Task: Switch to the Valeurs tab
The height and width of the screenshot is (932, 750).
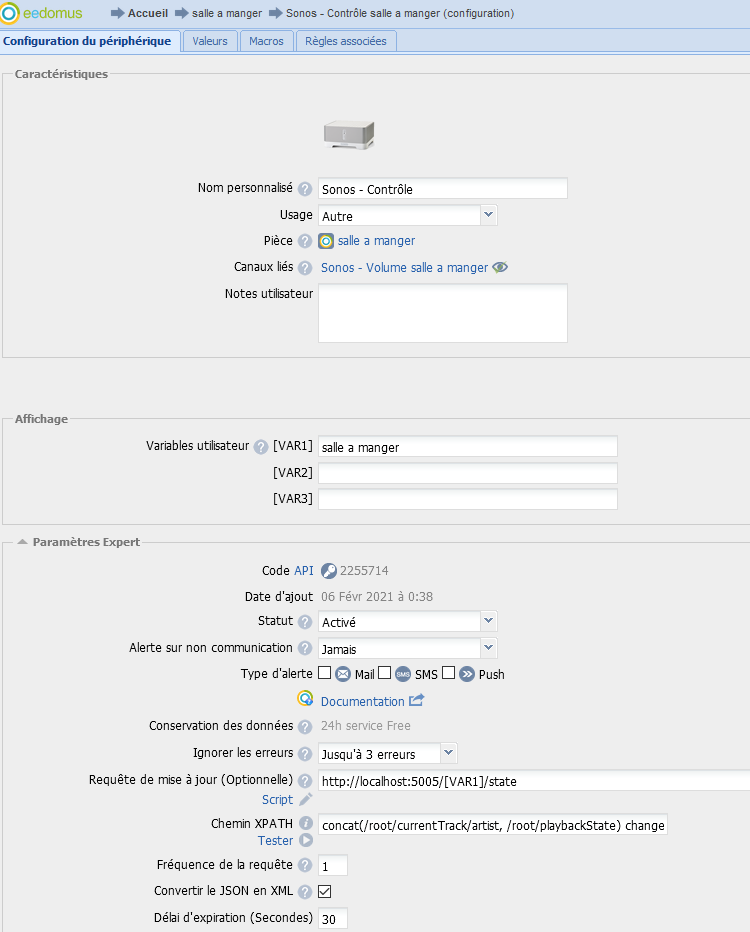Action: [x=210, y=41]
